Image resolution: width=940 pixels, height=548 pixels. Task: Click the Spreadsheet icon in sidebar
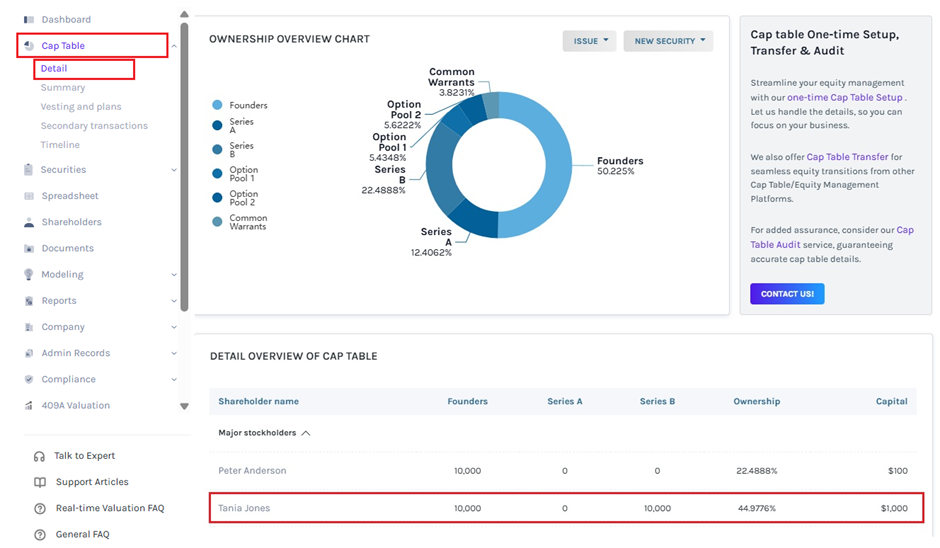tap(28, 196)
